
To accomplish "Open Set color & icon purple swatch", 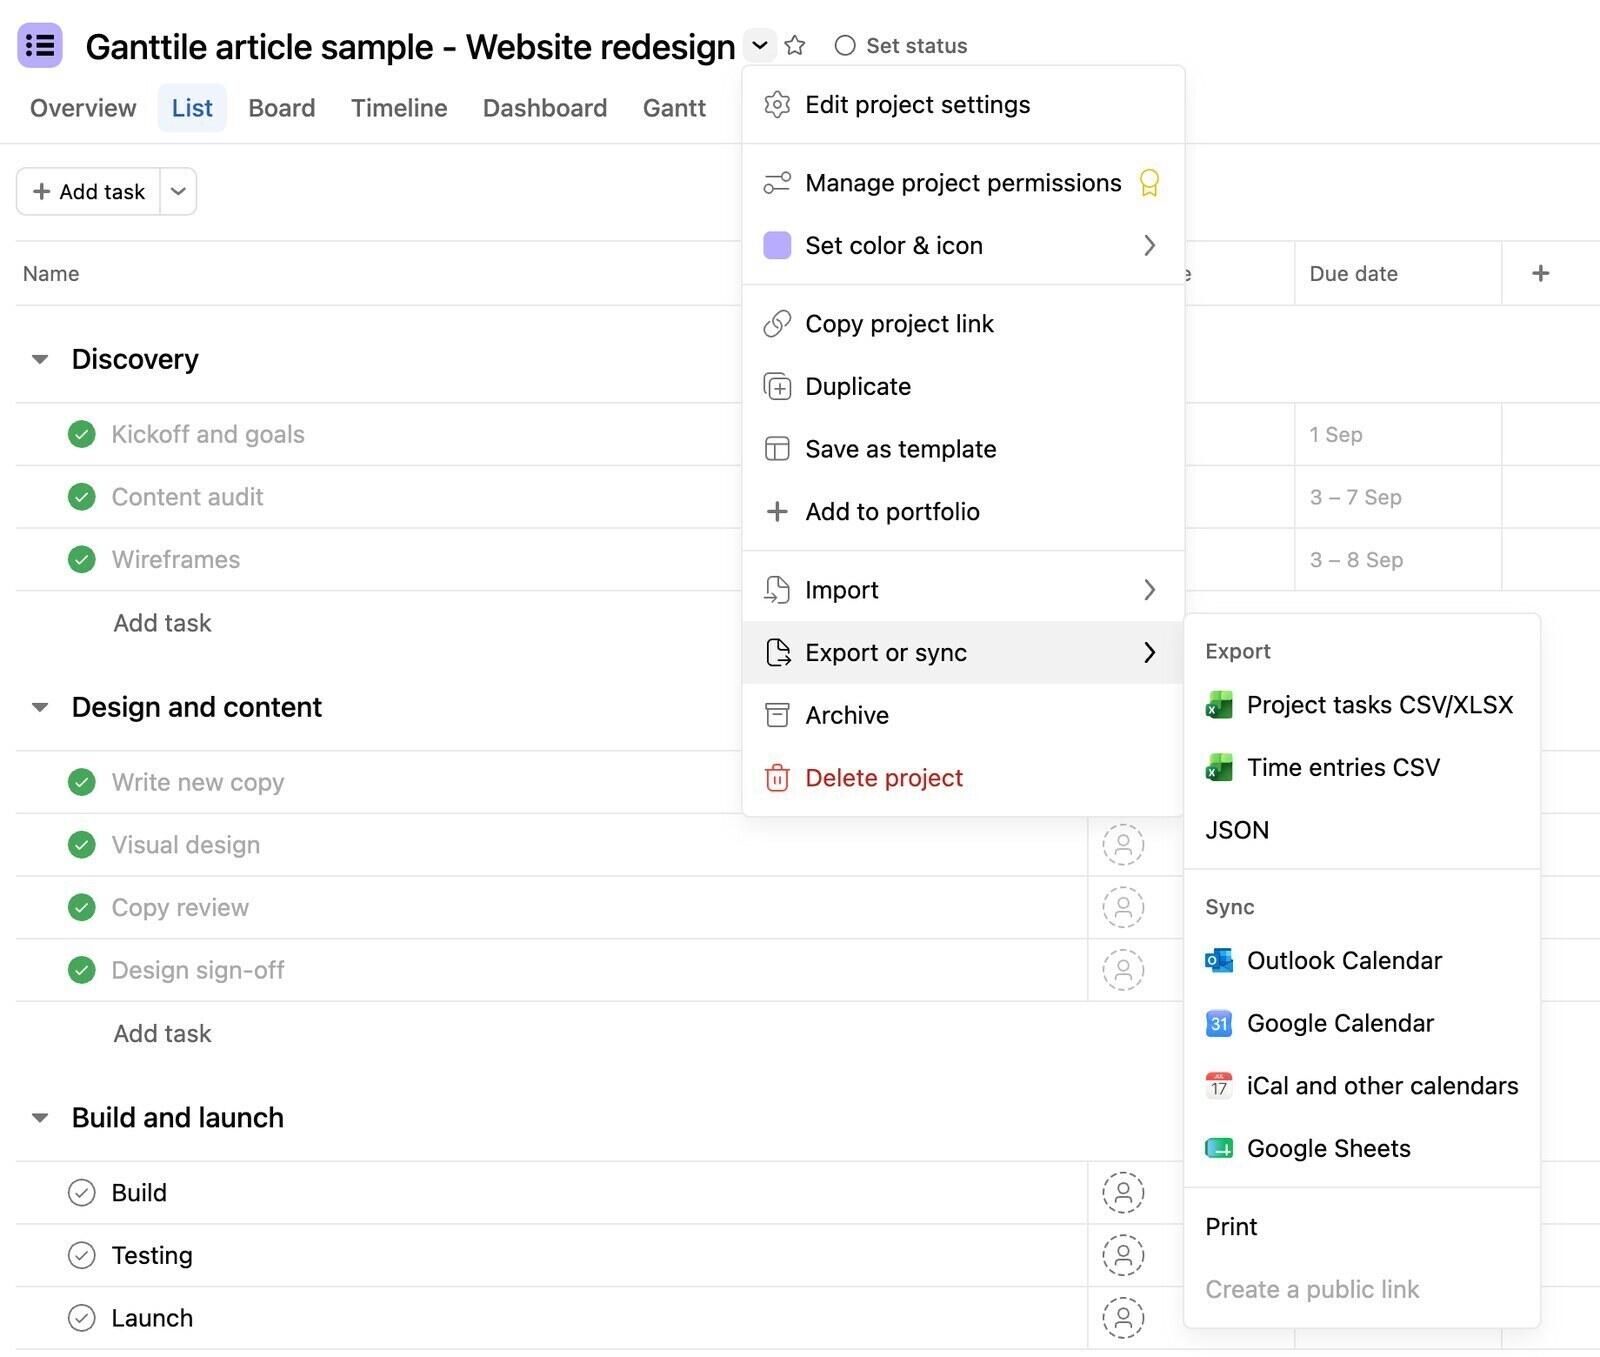I will [777, 245].
